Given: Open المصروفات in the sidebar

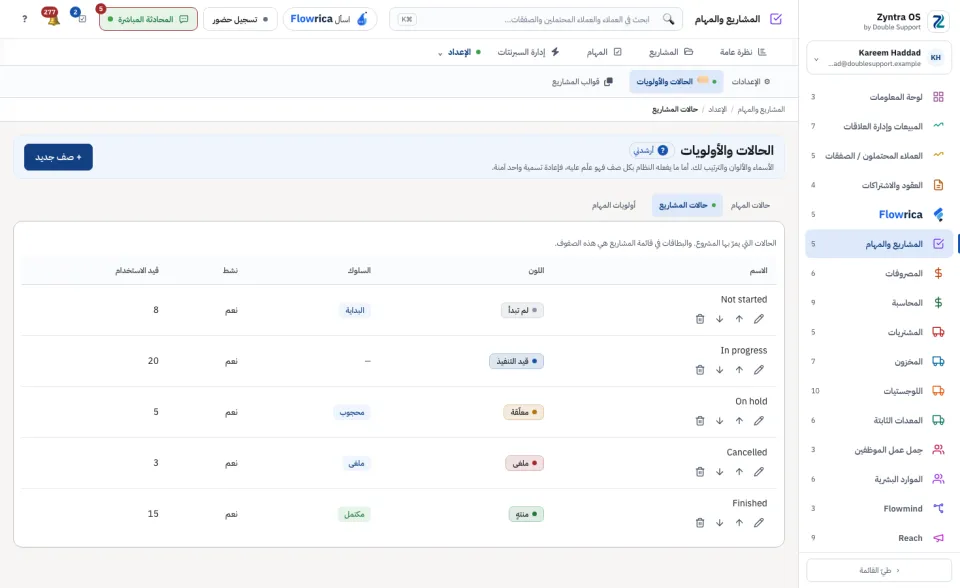Looking at the screenshot, I should pos(879,273).
